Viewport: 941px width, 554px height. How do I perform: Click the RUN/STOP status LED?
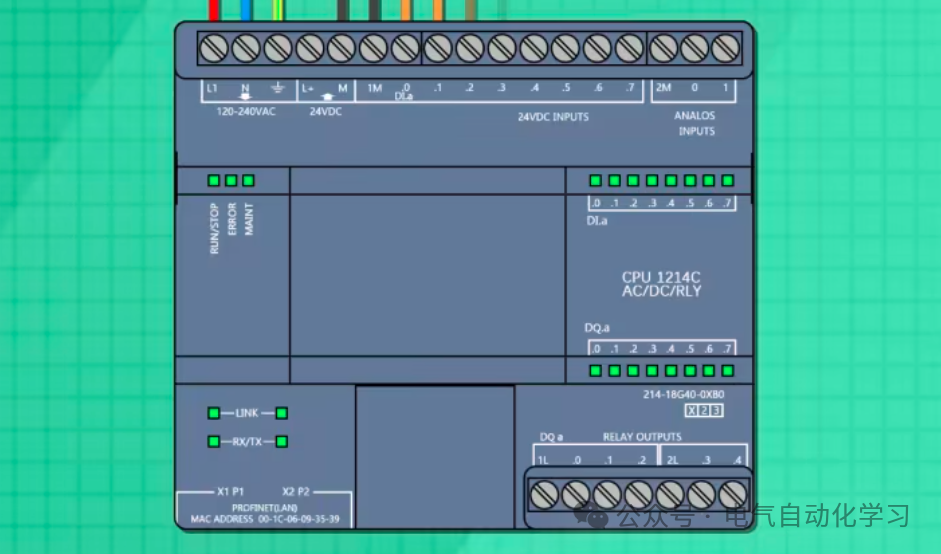click(214, 181)
